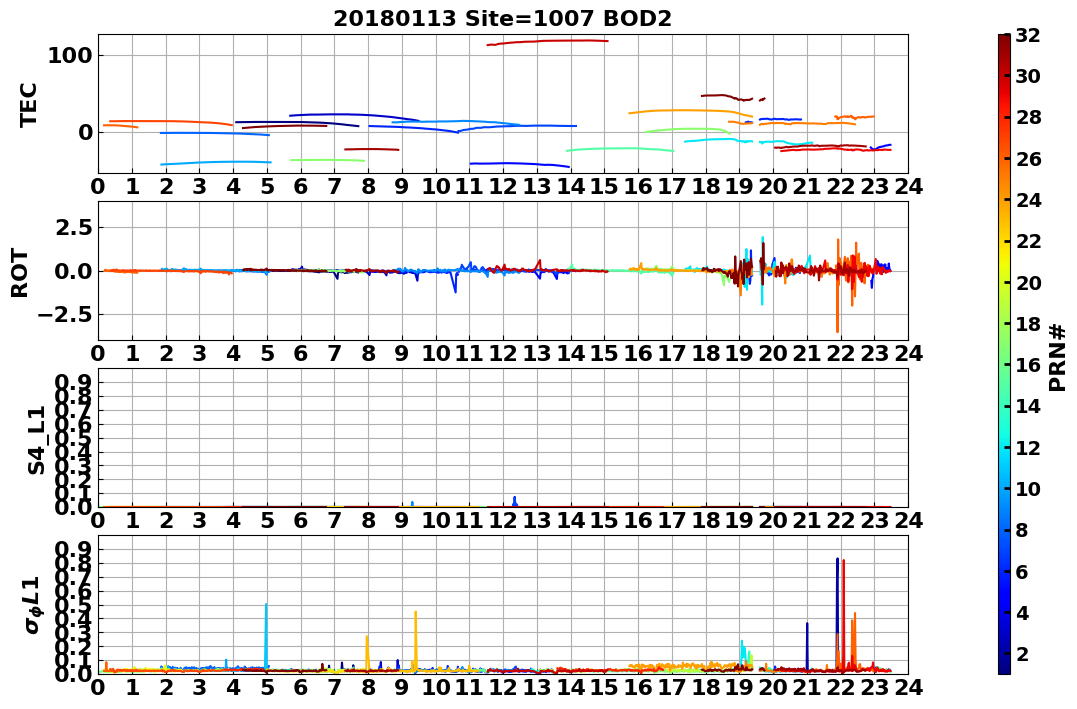Click the orange ROT negative spike near hour 22
The width and height of the screenshot is (1077, 709).
837,302
